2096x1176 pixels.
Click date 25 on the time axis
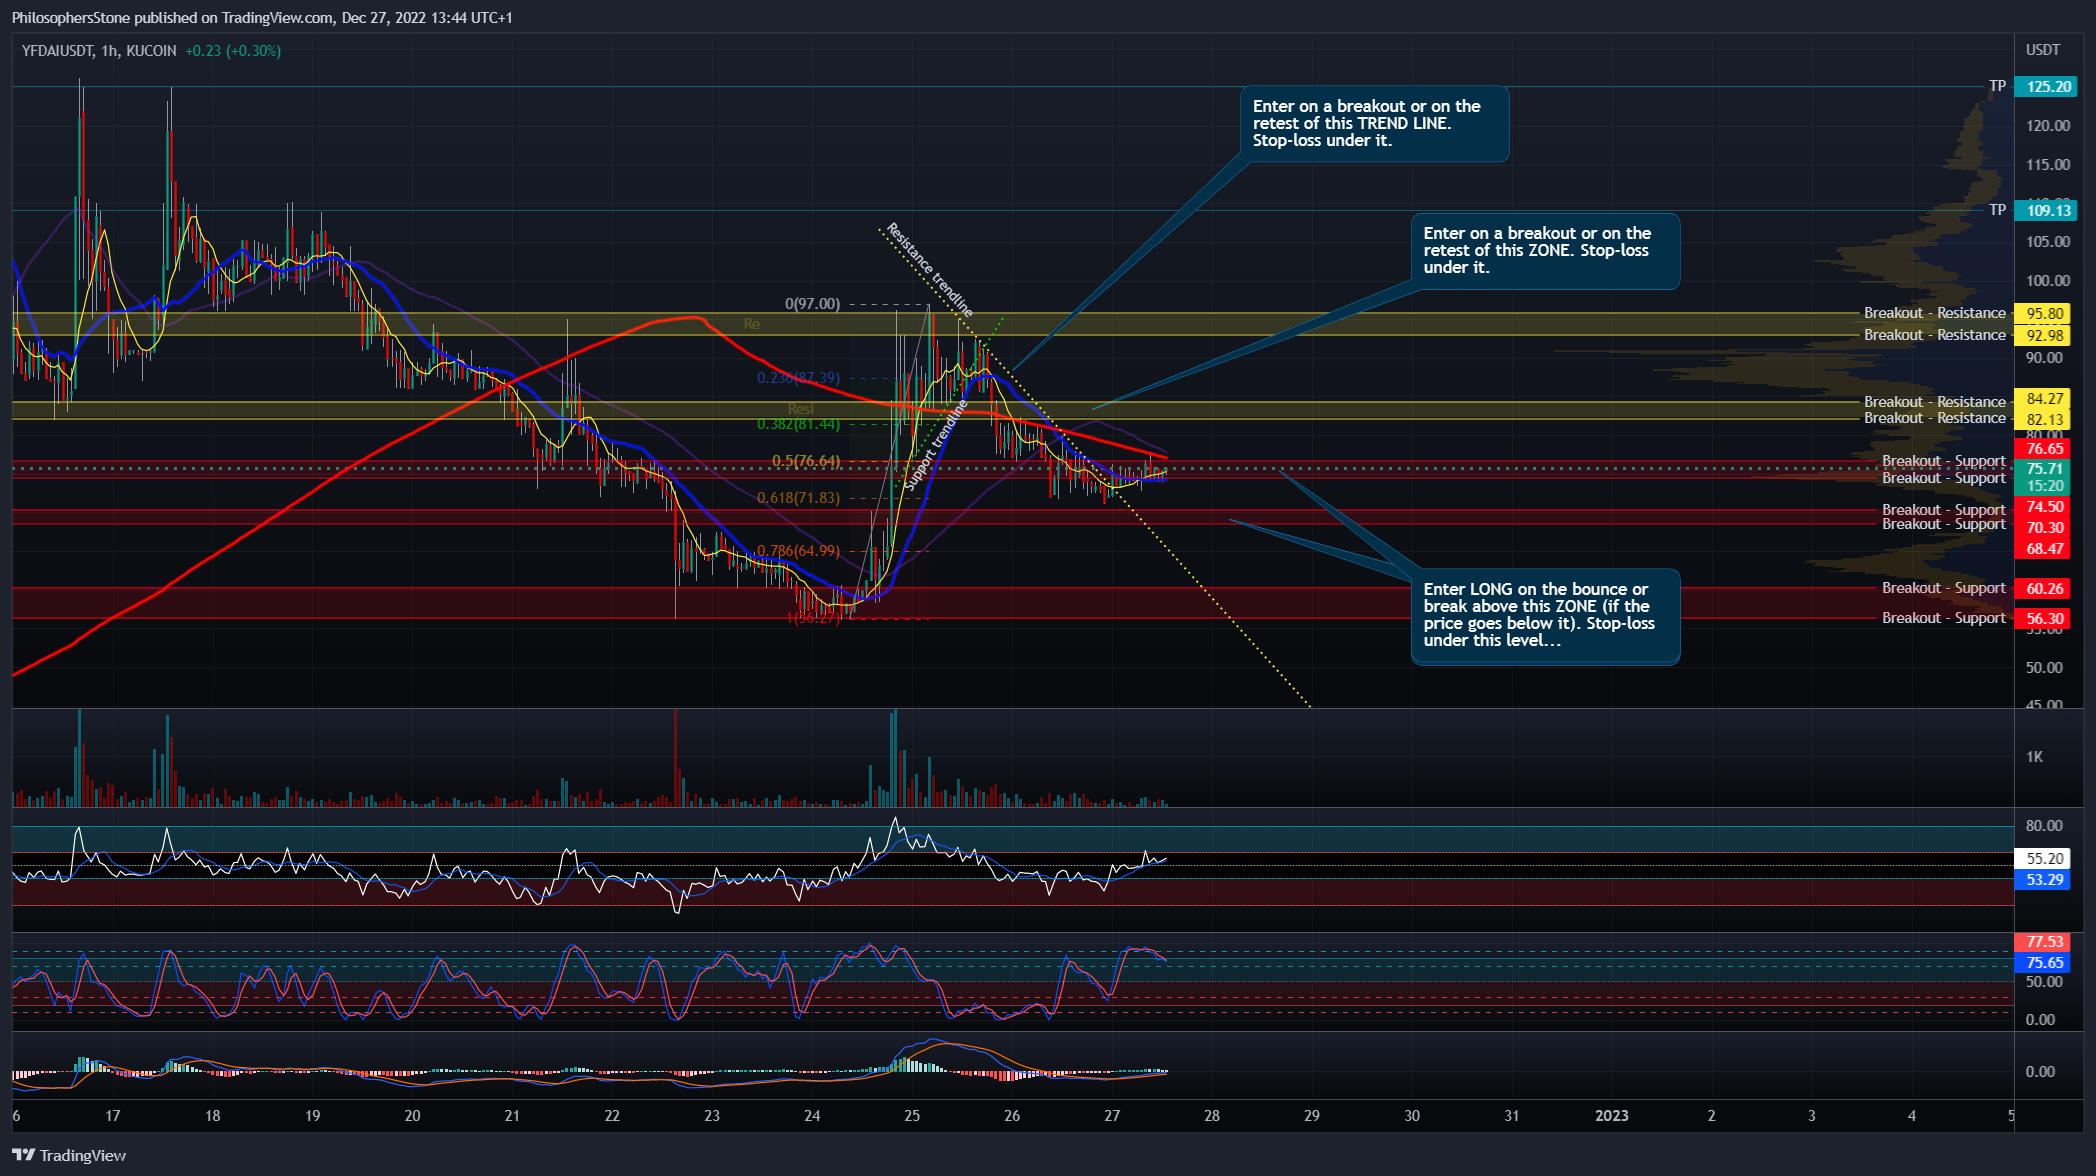click(912, 1116)
